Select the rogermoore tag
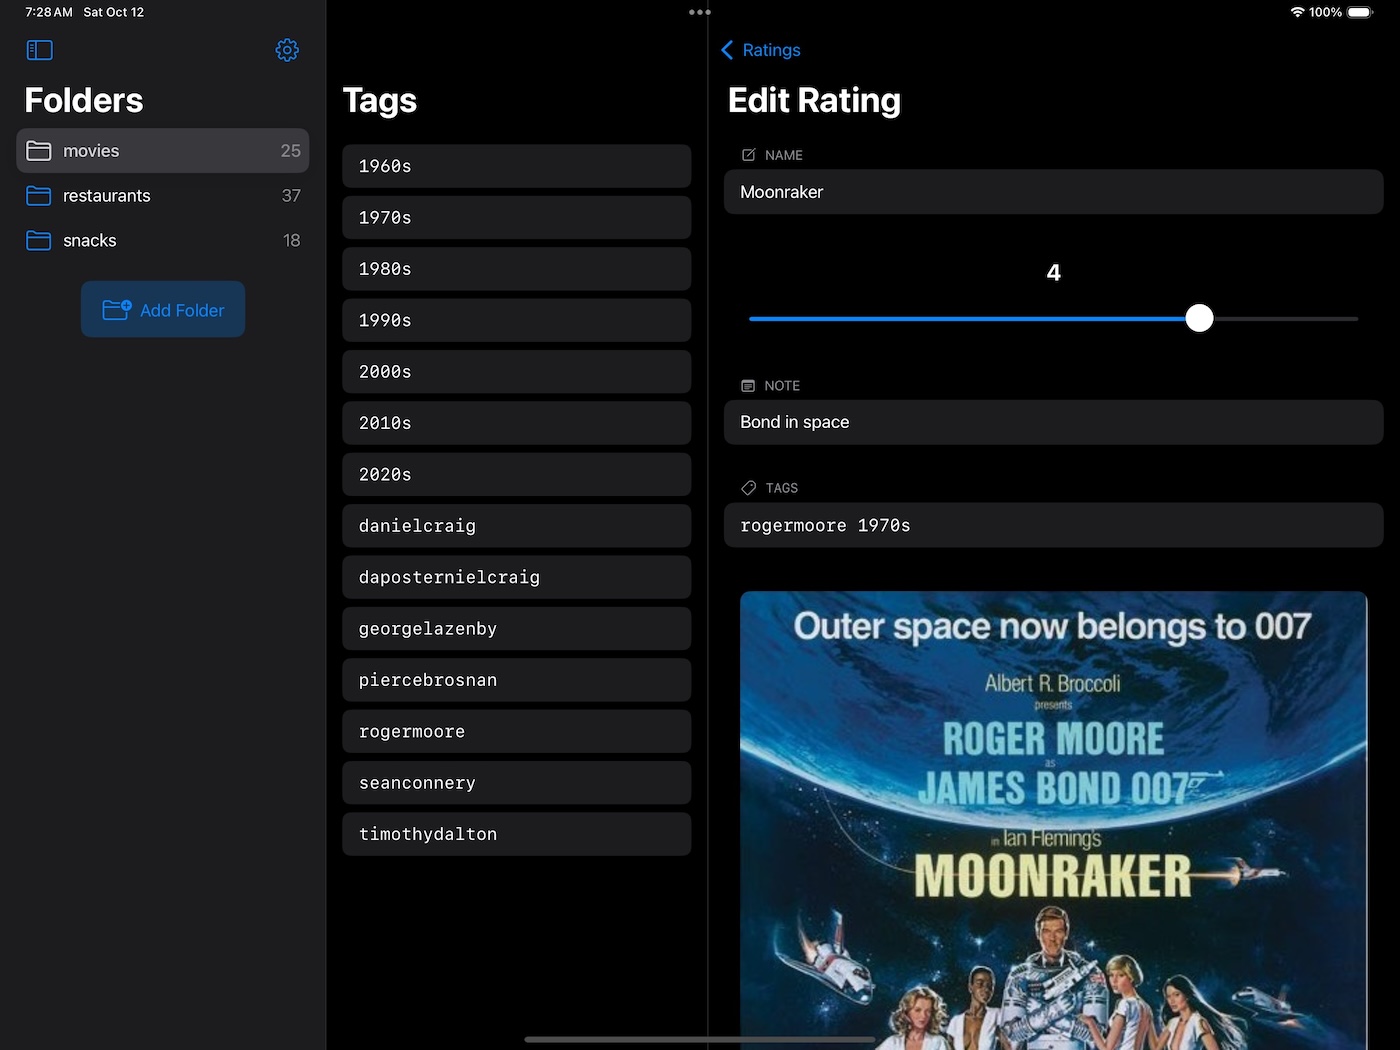 click(516, 731)
